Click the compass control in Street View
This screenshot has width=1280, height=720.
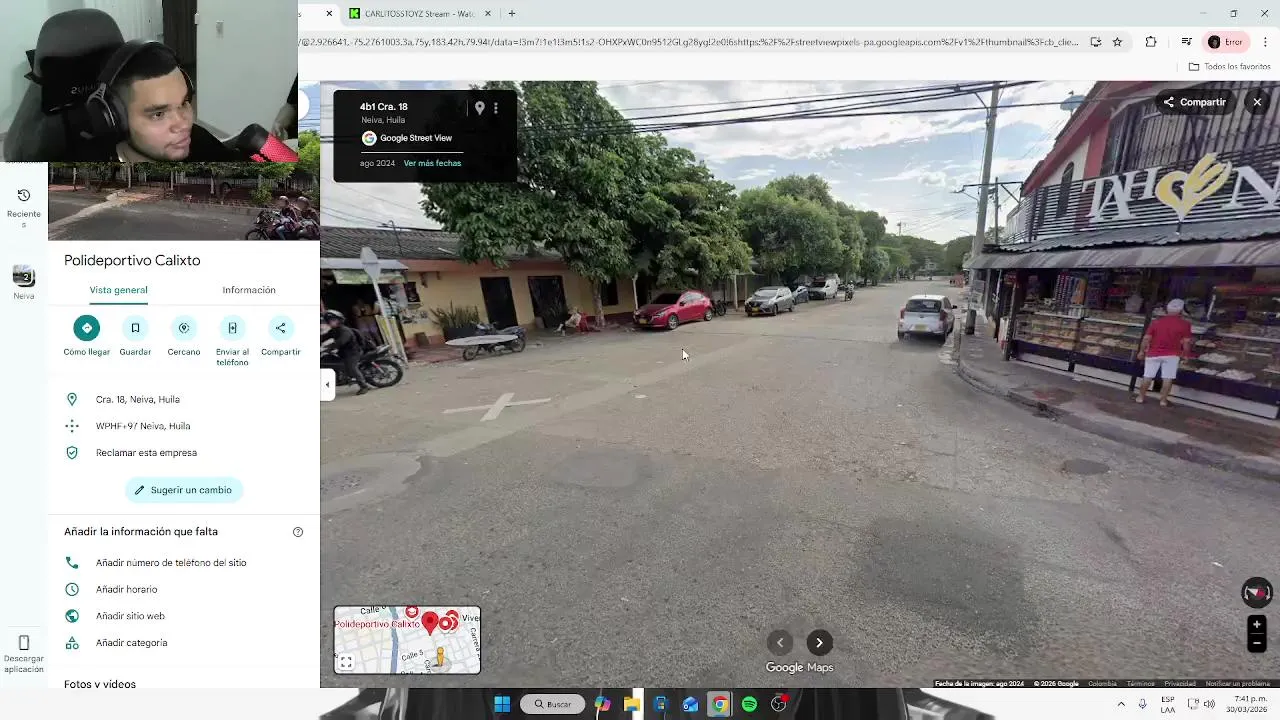(1257, 593)
